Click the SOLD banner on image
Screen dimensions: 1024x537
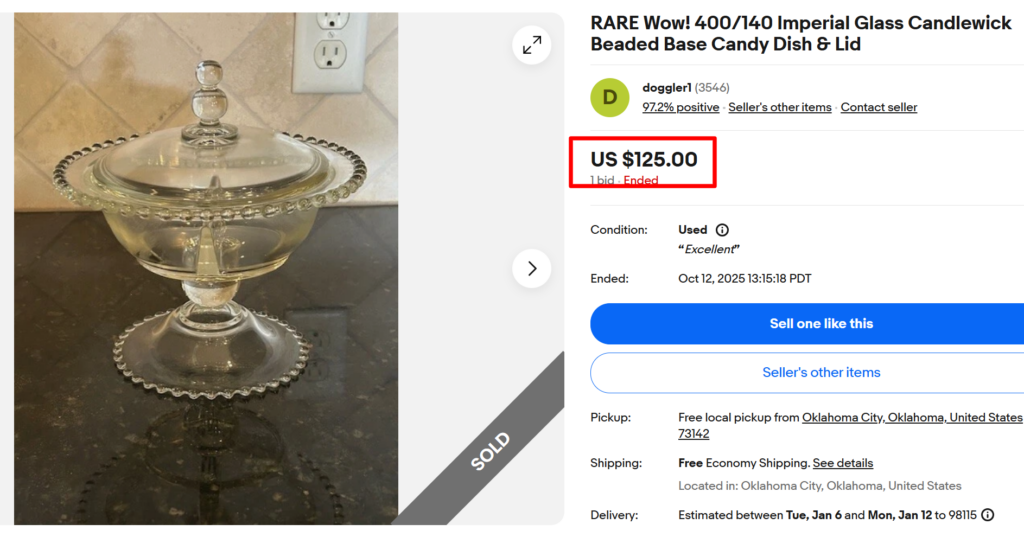488,452
